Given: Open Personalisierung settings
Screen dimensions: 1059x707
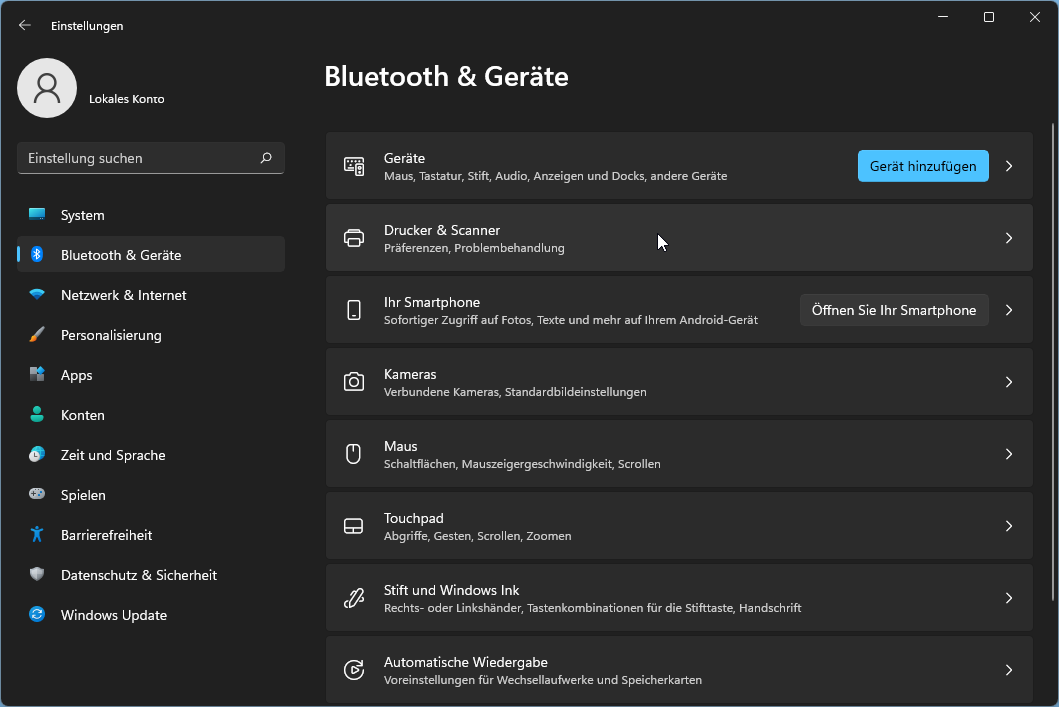Looking at the screenshot, I should [x=111, y=335].
